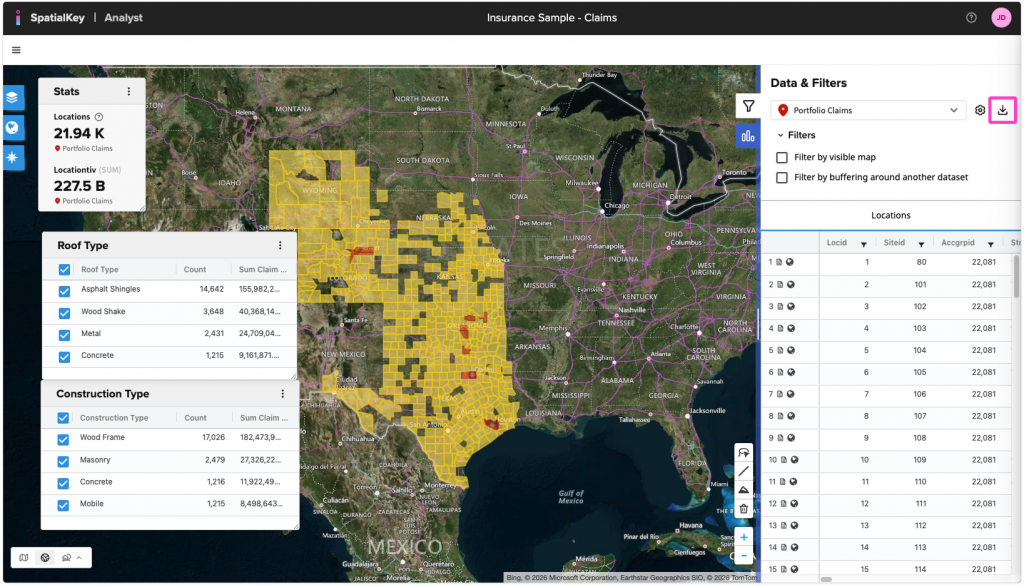Select the Analyst menu item in top bar
Viewport: 1024px width, 587px height.
[123, 17]
